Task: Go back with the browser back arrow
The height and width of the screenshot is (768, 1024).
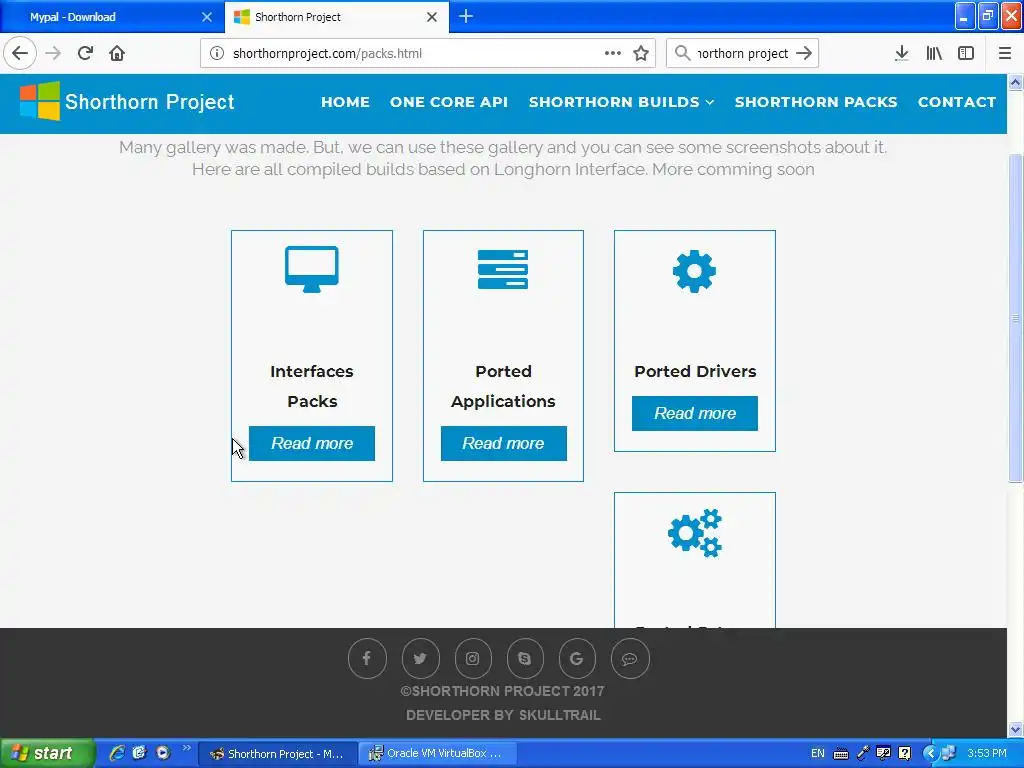Action: 20,53
